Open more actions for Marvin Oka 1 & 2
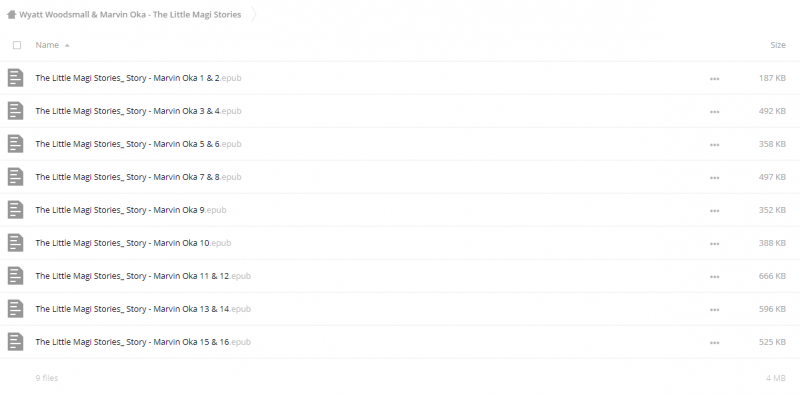 [714, 79]
